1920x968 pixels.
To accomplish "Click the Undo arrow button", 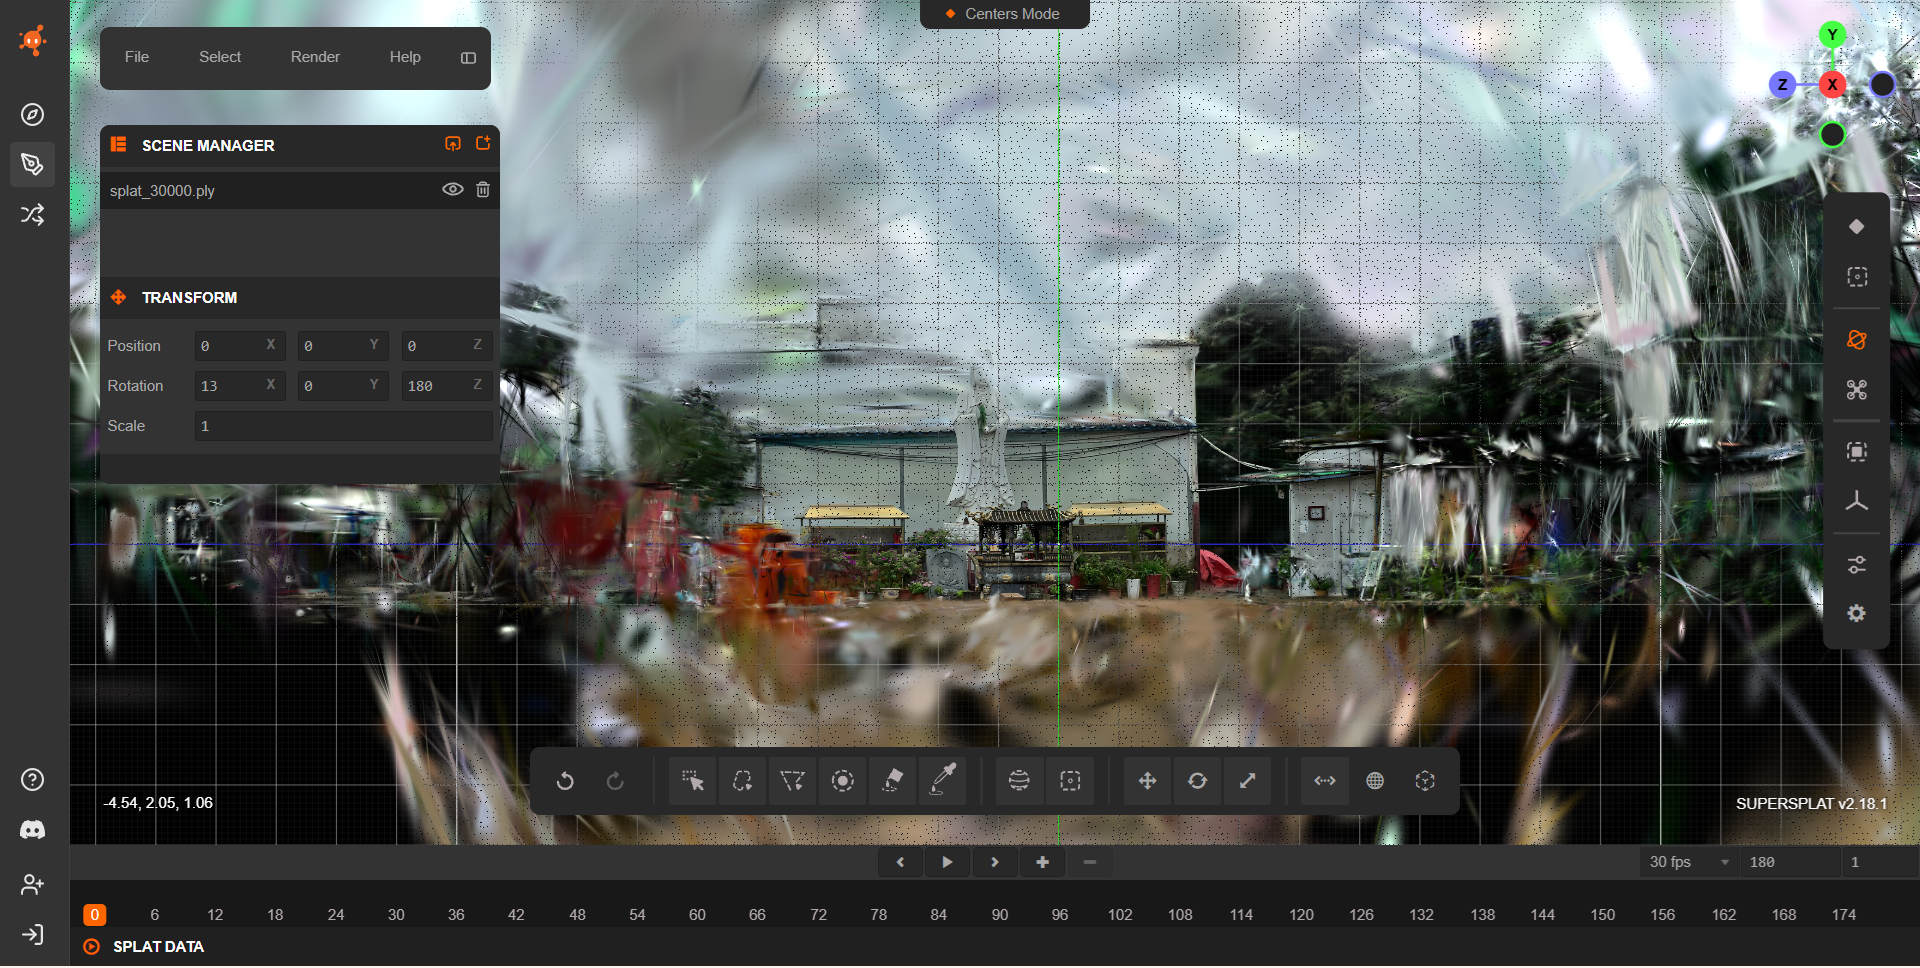I will click(x=565, y=781).
